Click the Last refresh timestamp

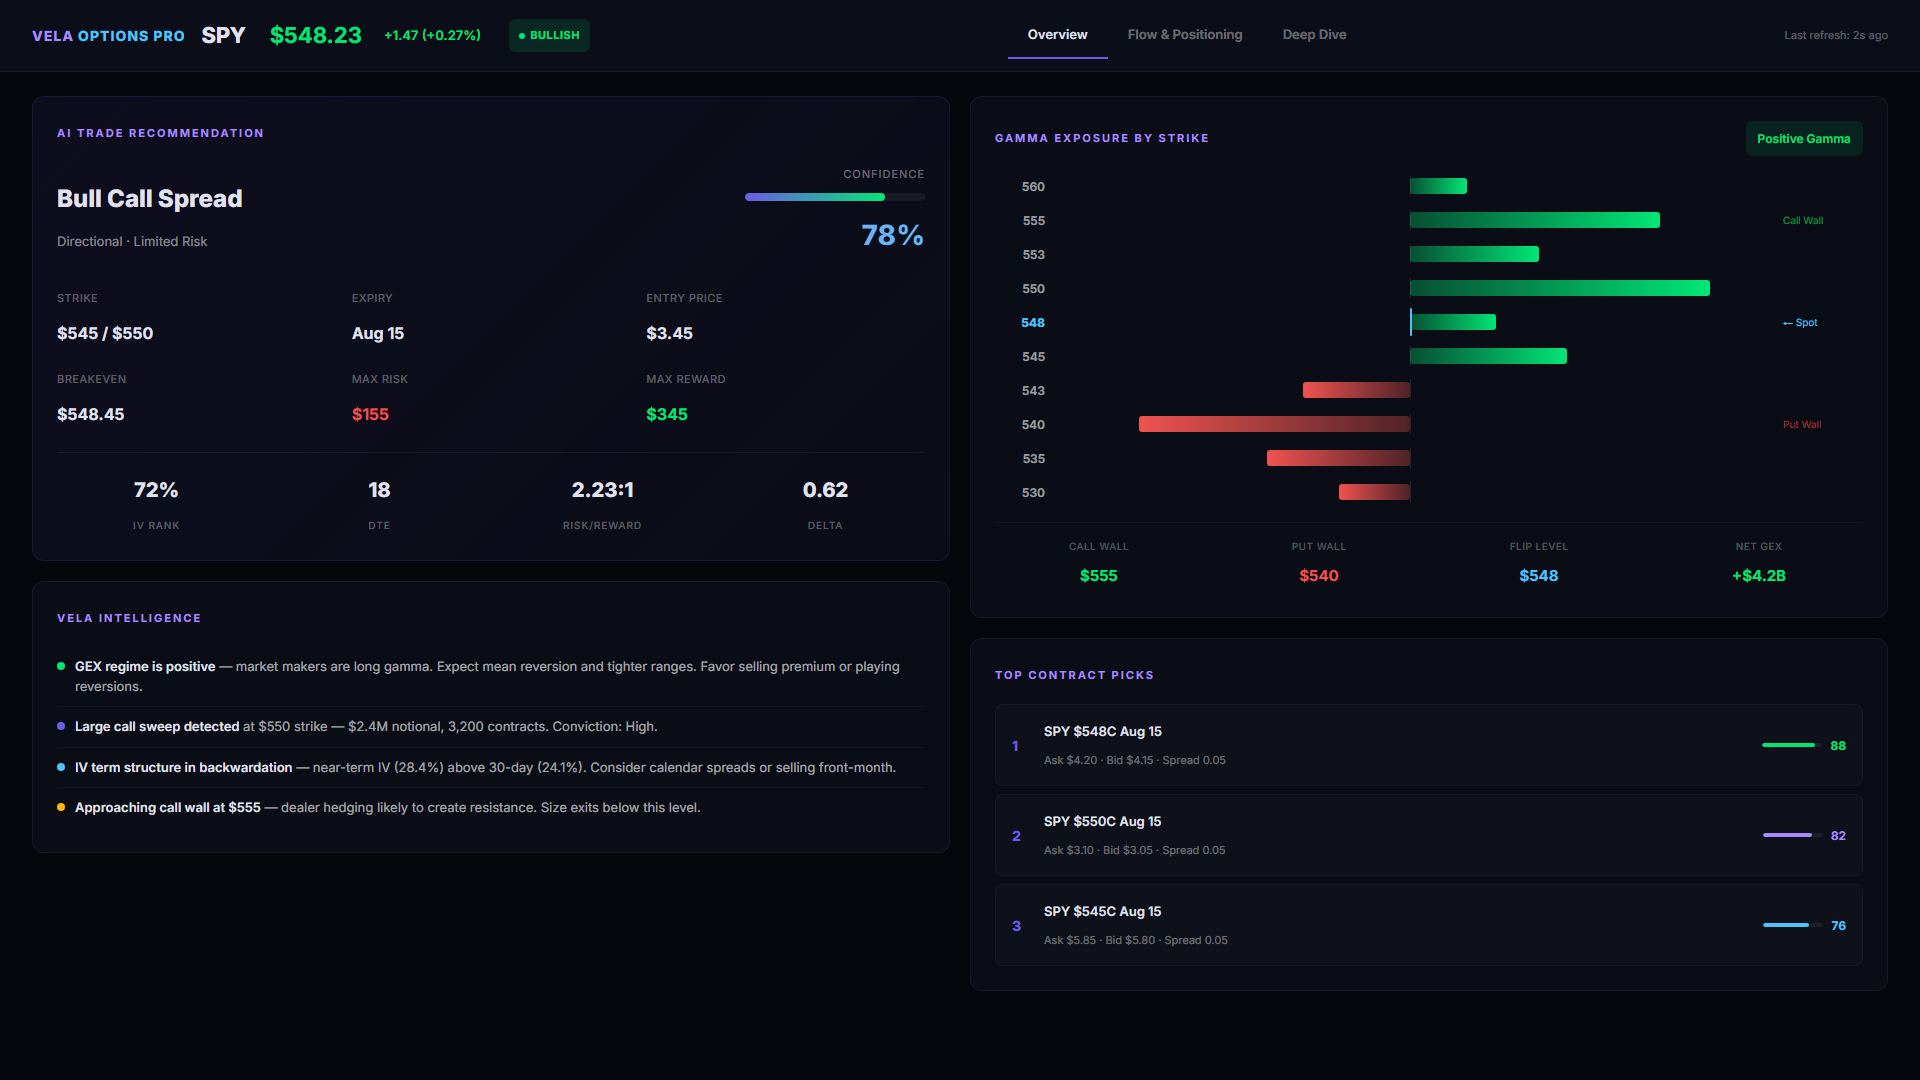click(1836, 35)
